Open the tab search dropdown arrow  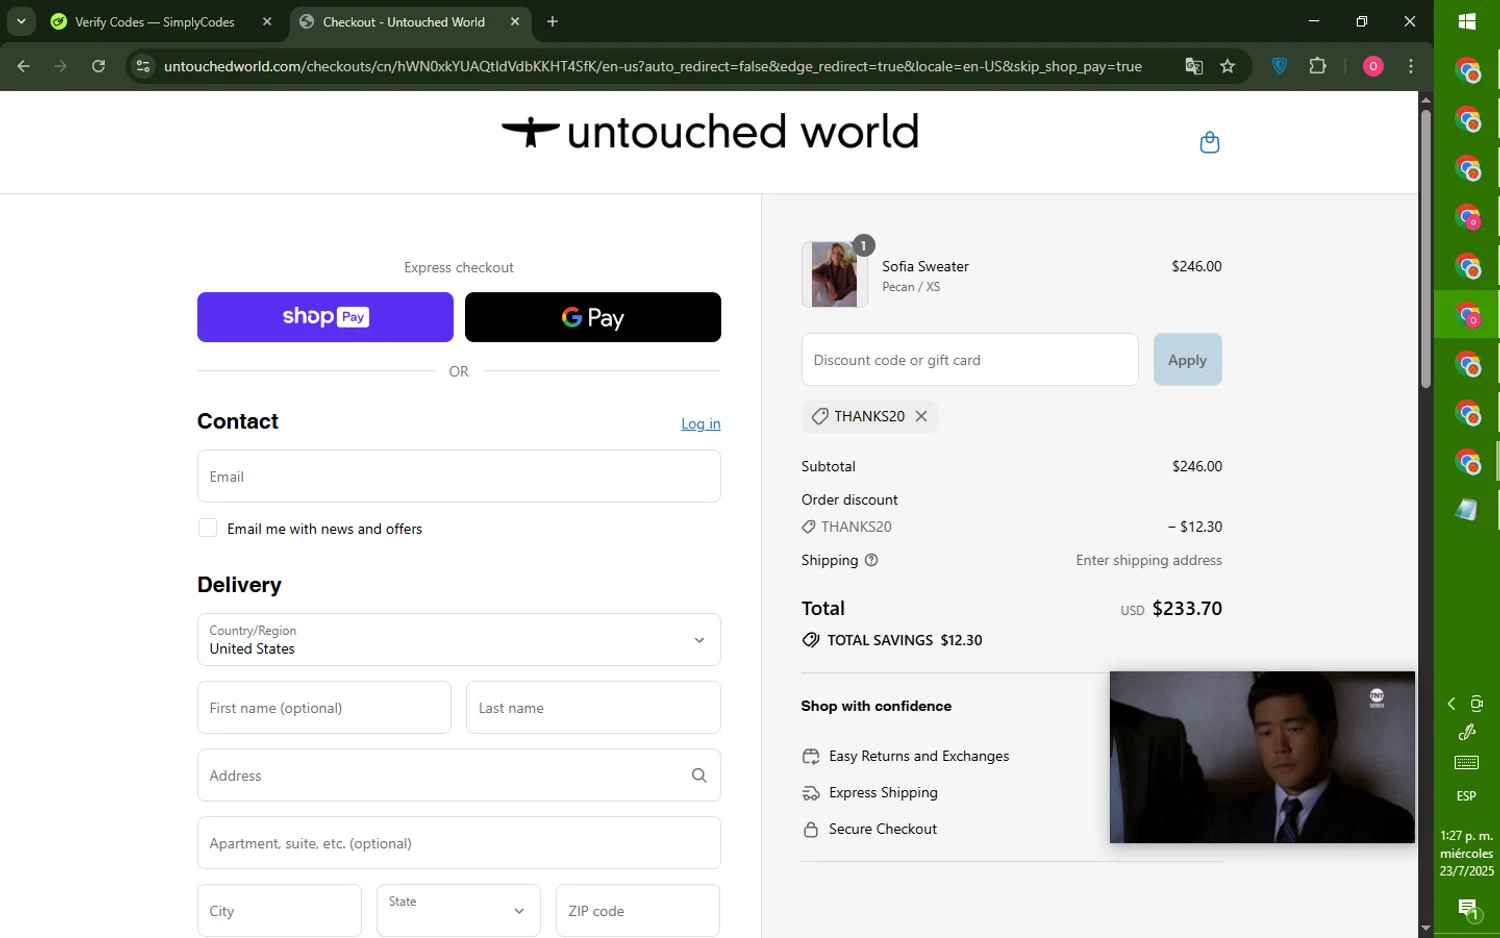21,21
